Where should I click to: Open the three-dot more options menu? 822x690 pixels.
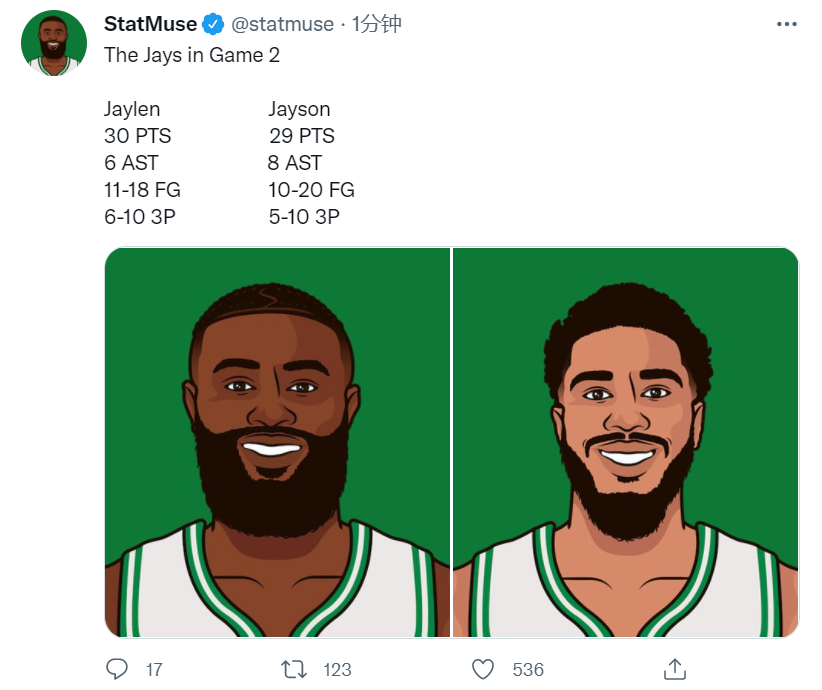pos(786,24)
